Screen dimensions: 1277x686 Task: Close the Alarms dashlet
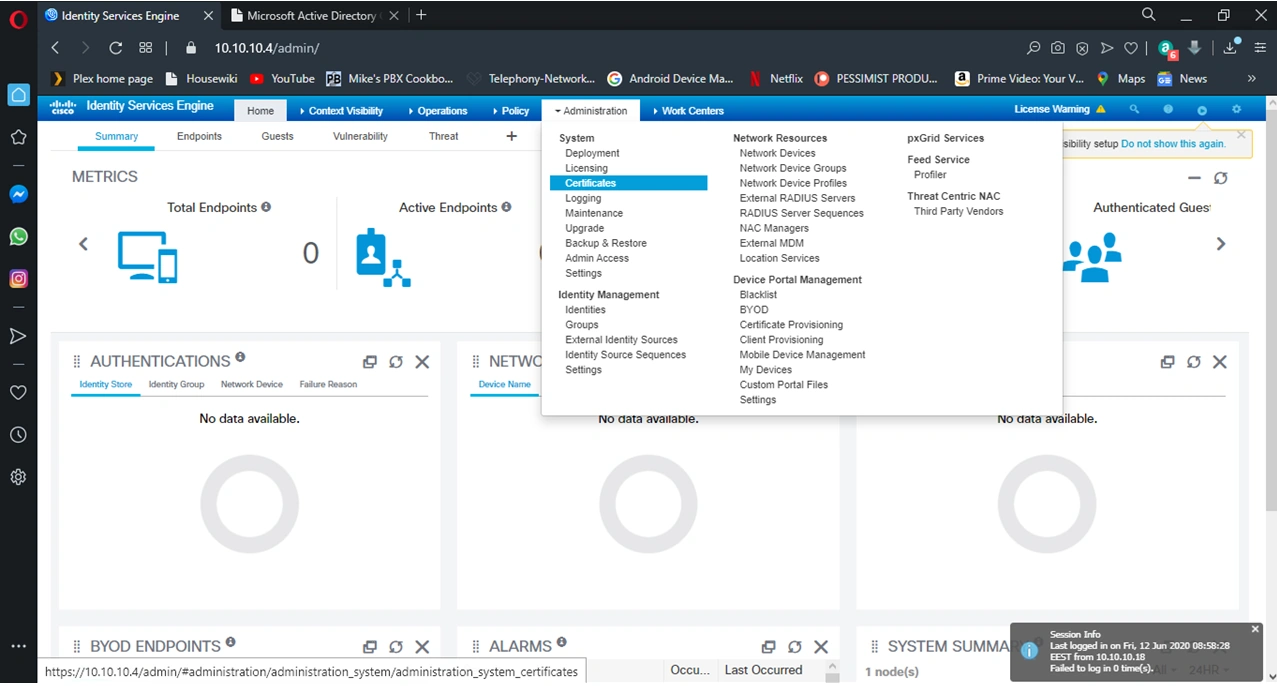pyautogui.click(x=821, y=647)
